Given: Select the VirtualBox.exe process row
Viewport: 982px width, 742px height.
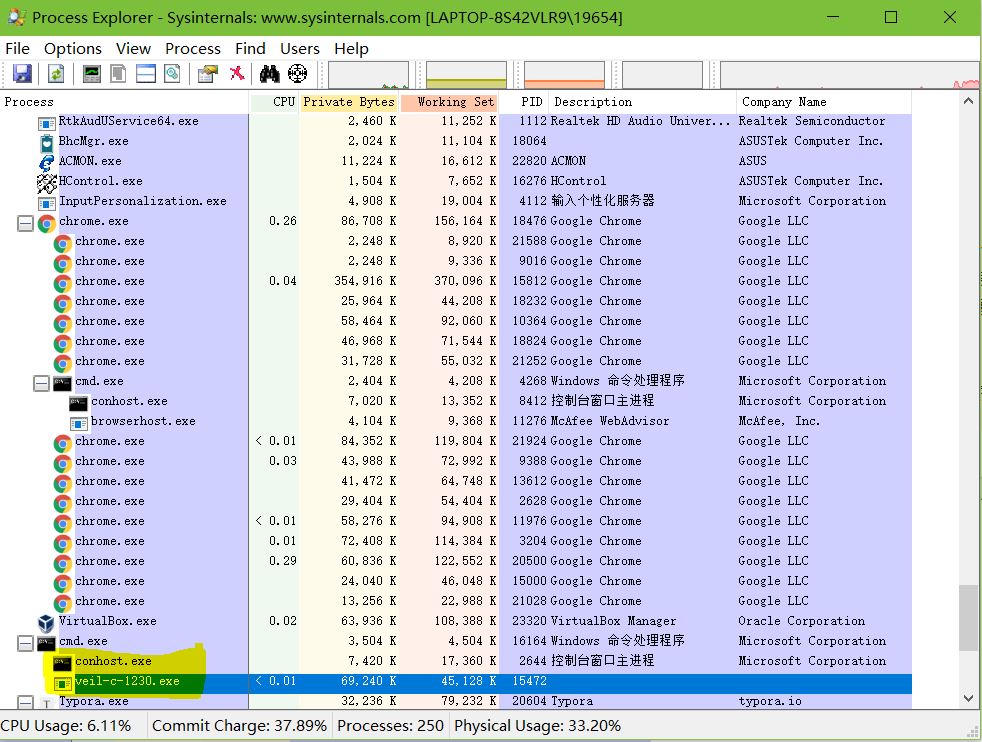Looking at the screenshot, I should pyautogui.click(x=456, y=621).
